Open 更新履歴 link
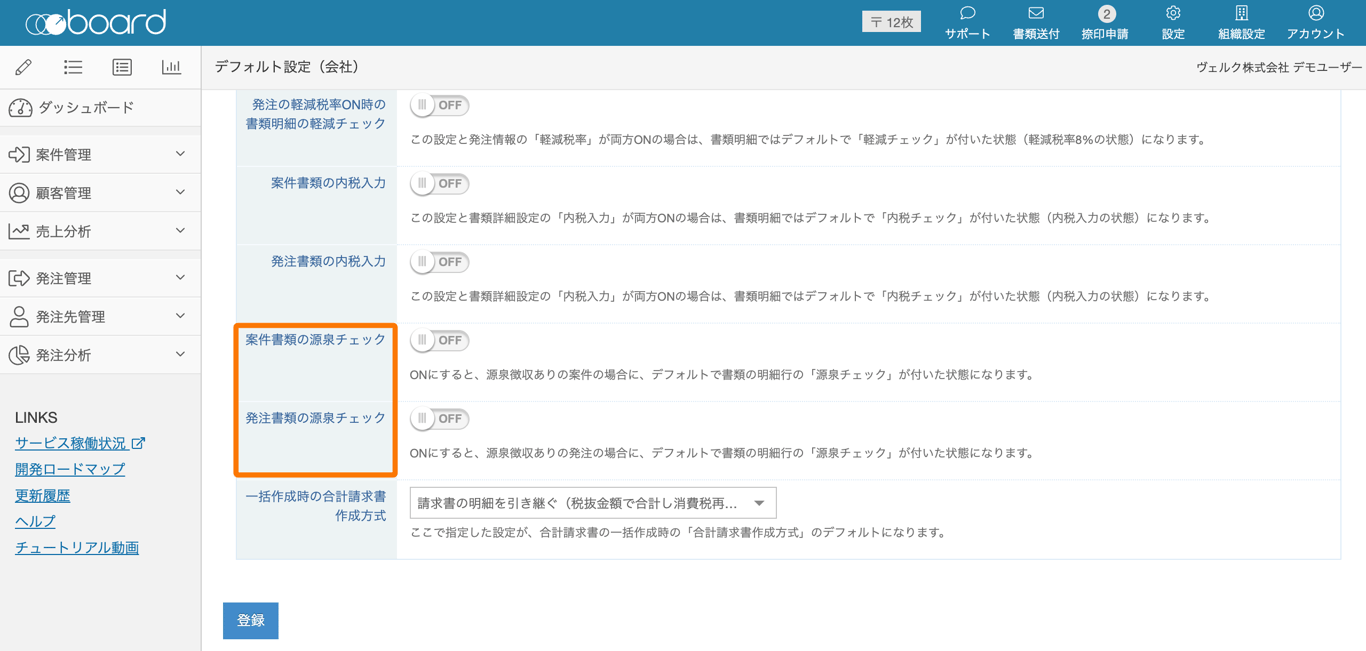Image resolution: width=1366 pixels, height=651 pixels. point(43,495)
